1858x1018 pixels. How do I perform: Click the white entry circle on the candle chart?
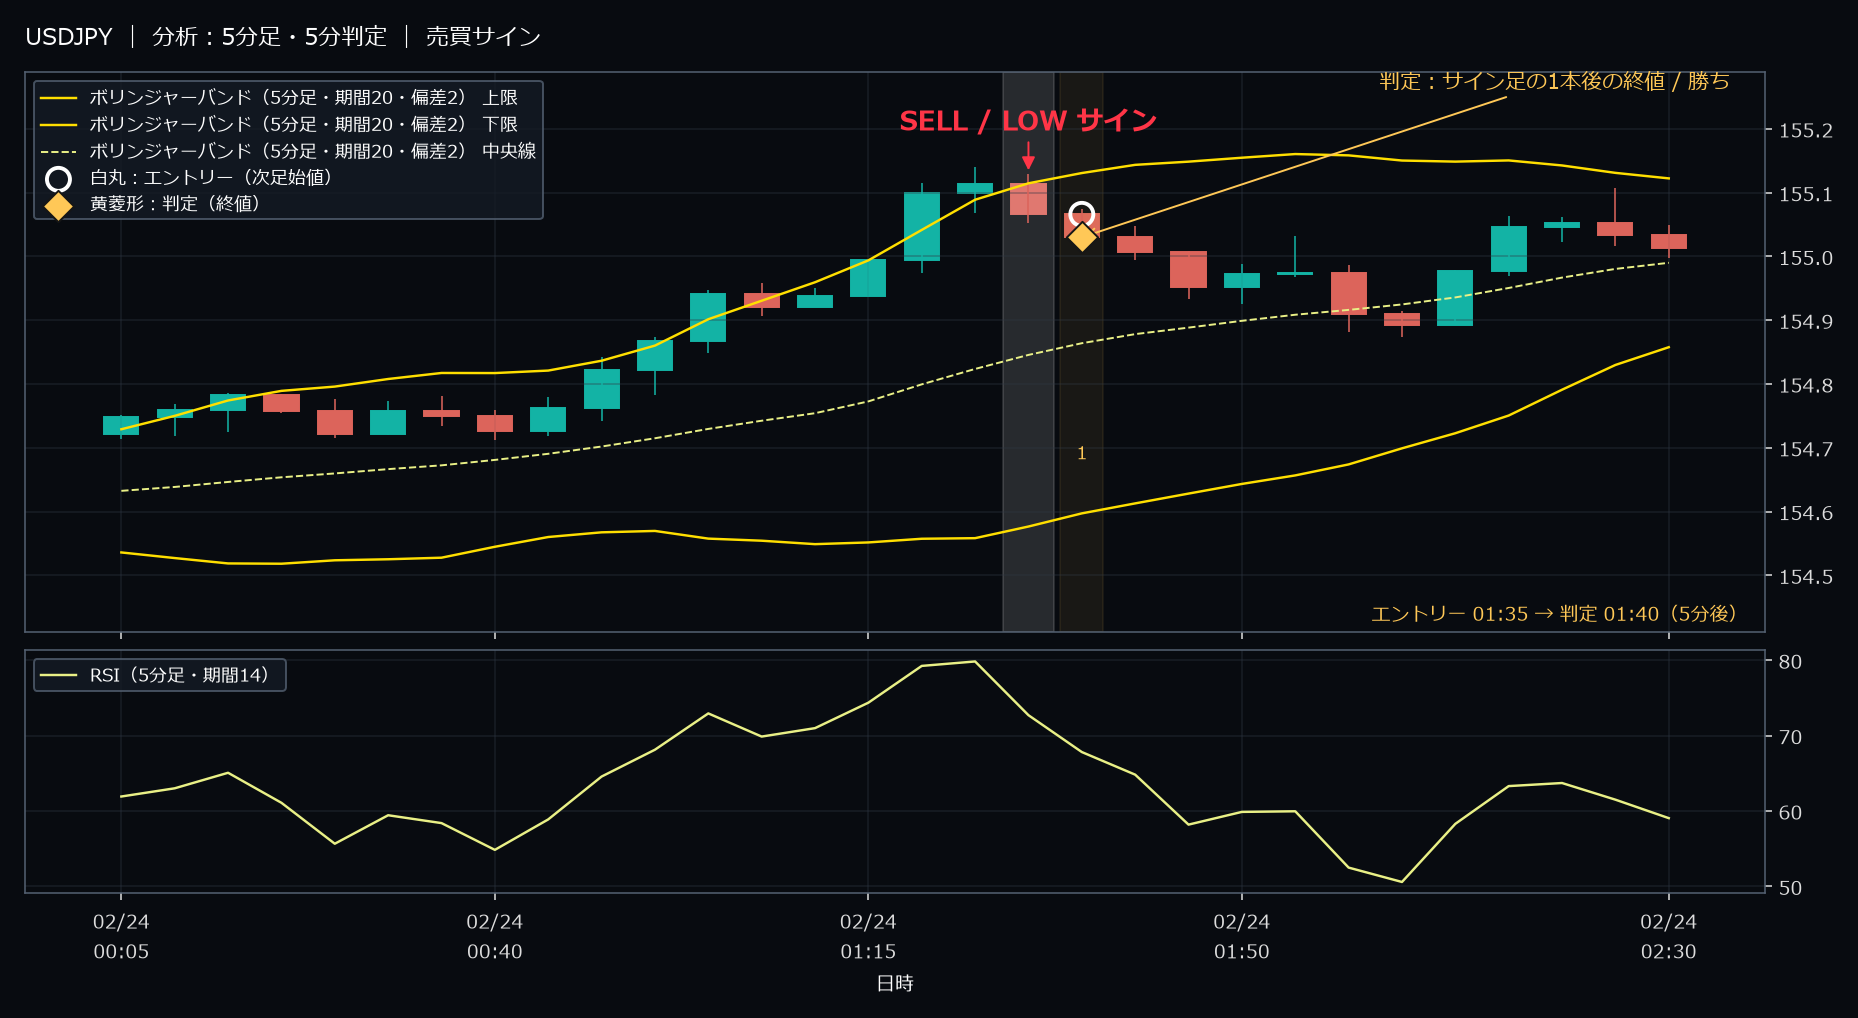click(1081, 214)
